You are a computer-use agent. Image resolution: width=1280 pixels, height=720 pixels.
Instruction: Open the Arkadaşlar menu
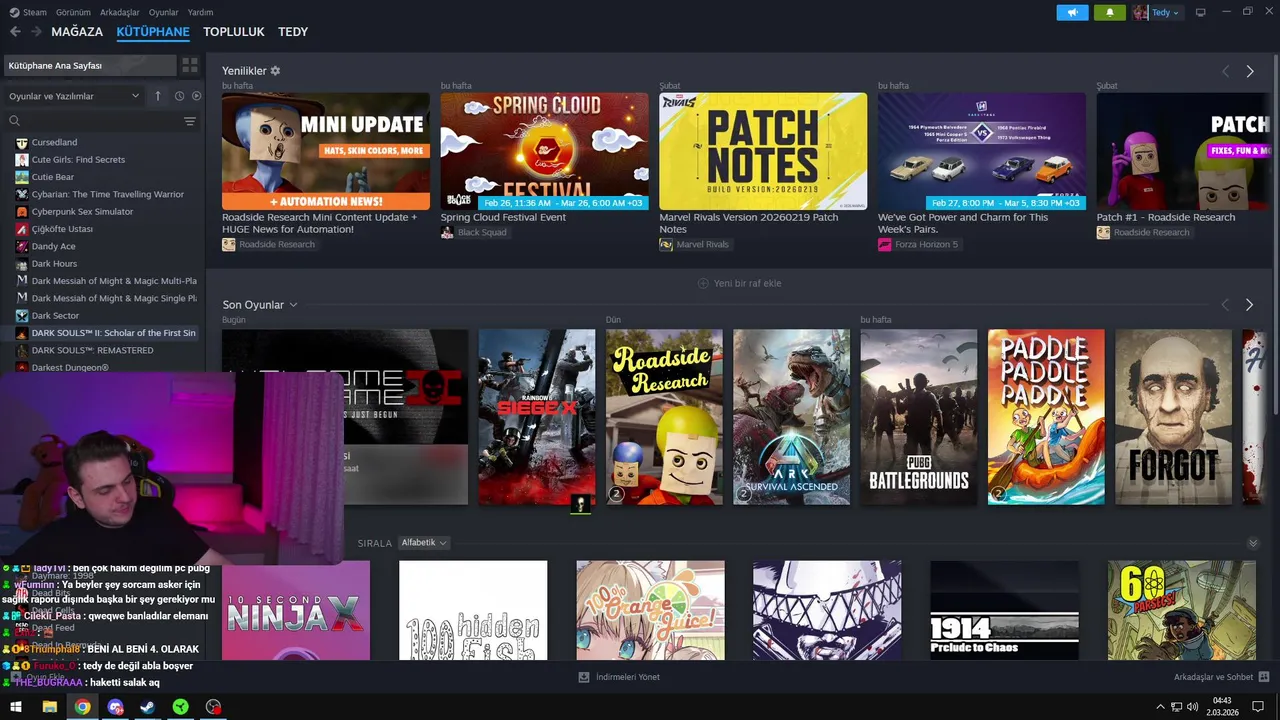click(120, 12)
